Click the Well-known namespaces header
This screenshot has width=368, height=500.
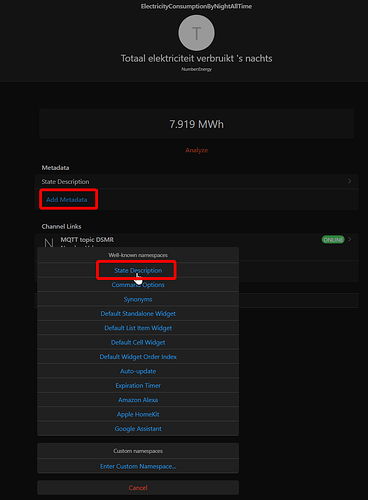point(138,255)
